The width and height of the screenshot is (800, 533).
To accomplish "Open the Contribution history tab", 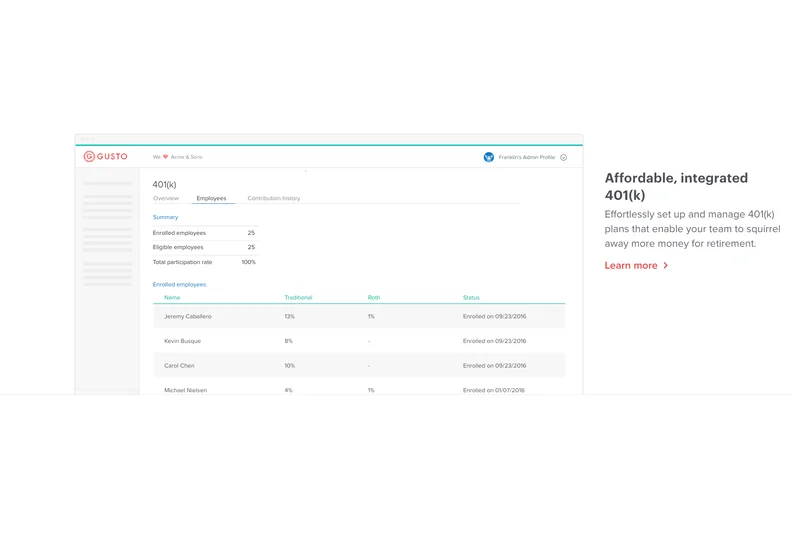I will click(x=273, y=198).
